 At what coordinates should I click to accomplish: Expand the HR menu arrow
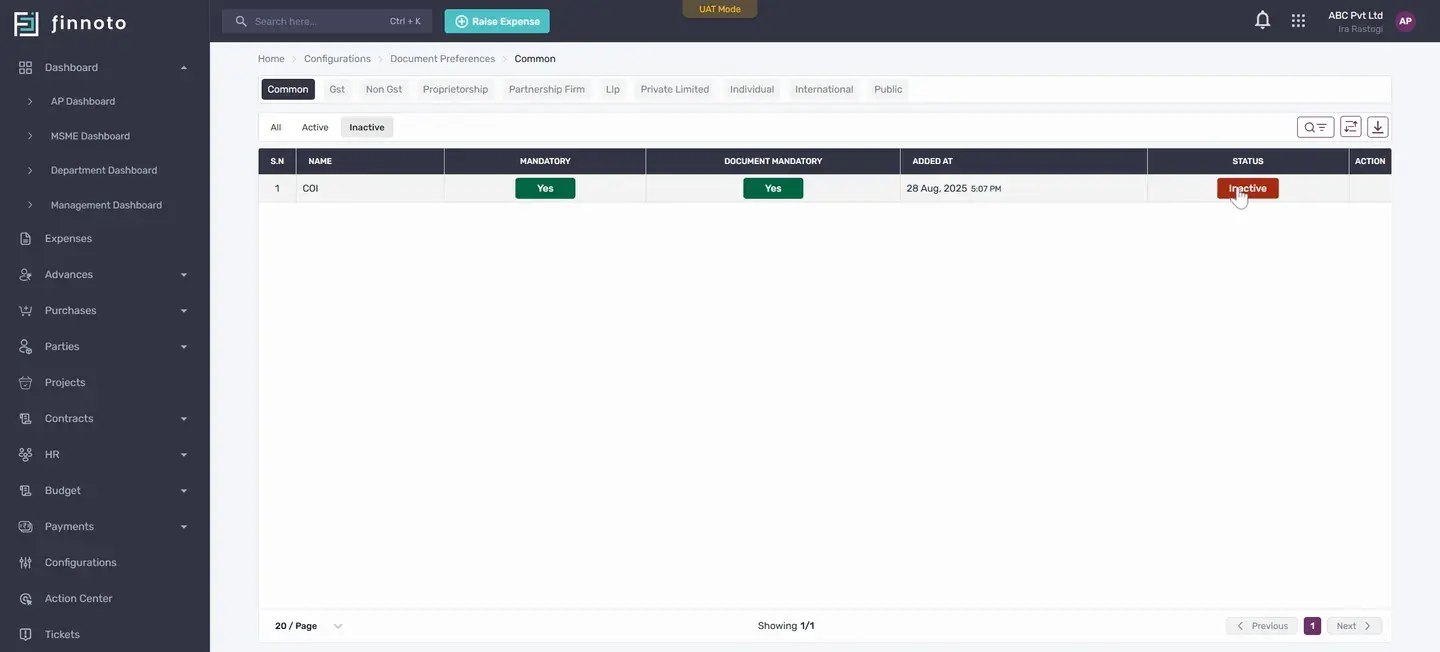(x=184, y=454)
